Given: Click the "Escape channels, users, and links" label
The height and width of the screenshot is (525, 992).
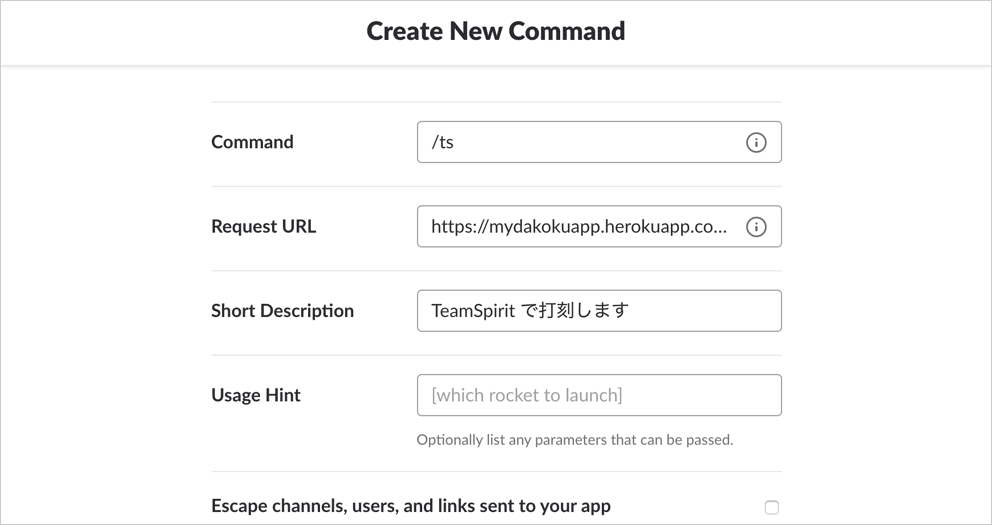Looking at the screenshot, I should coord(410,506).
